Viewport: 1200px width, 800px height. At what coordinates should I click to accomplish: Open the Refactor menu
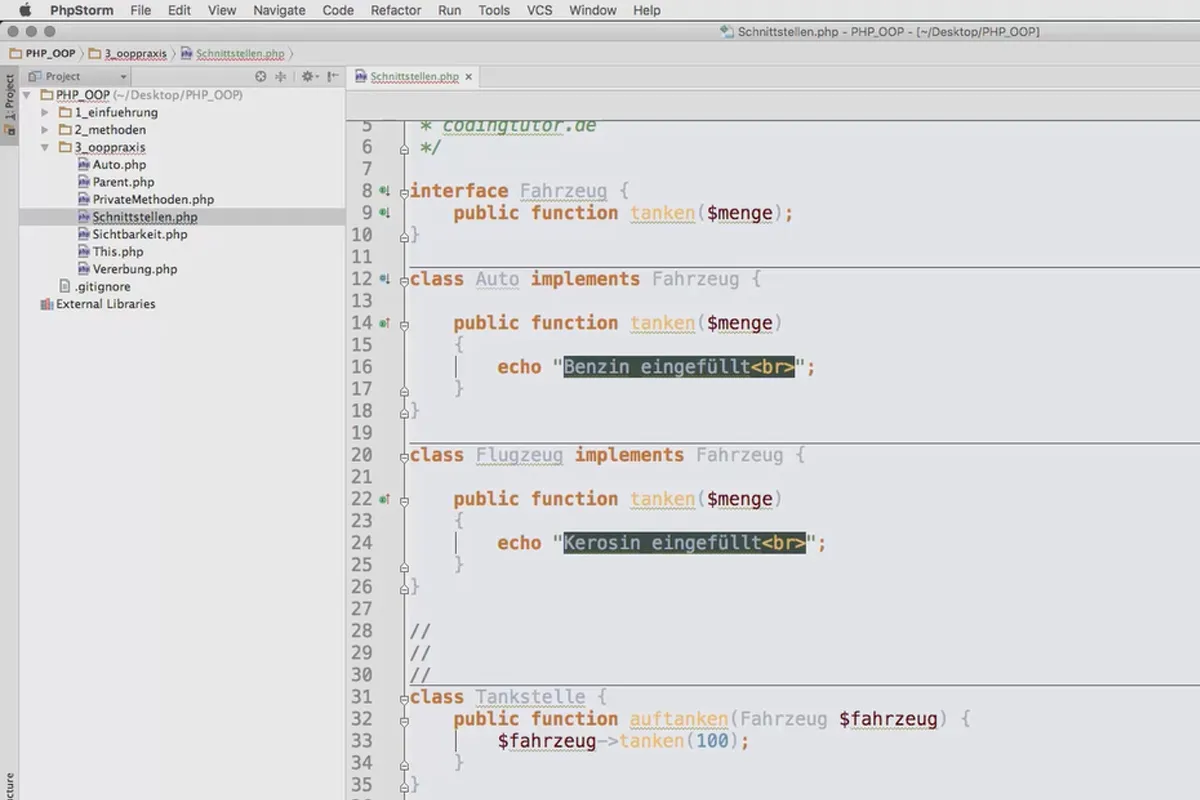click(395, 10)
